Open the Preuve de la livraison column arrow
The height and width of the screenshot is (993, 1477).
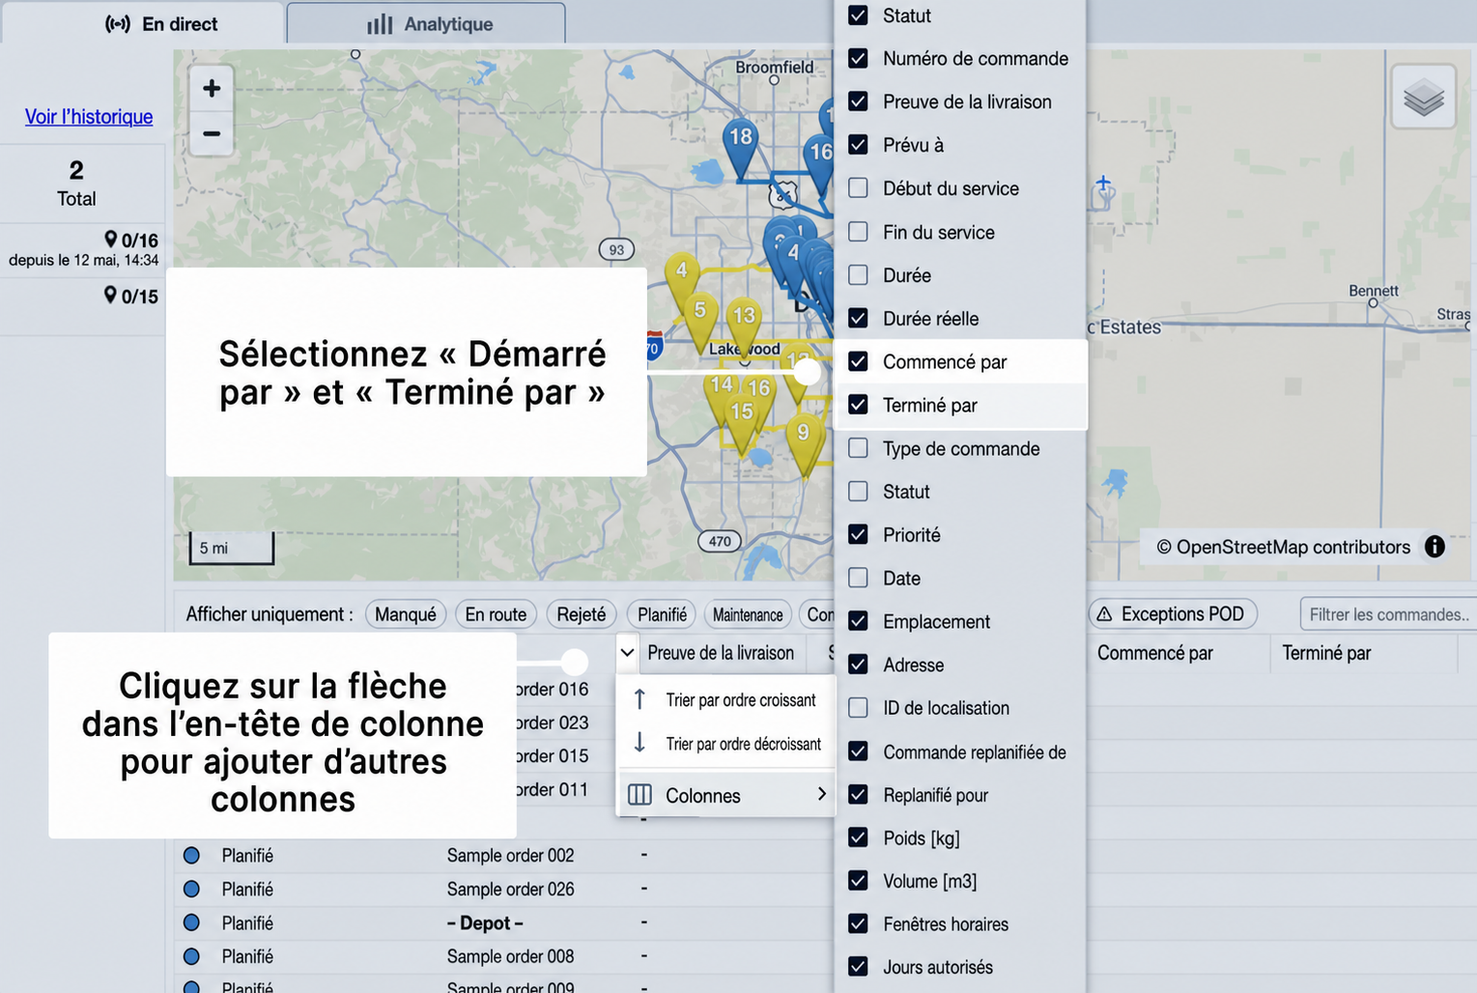point(627,653)
